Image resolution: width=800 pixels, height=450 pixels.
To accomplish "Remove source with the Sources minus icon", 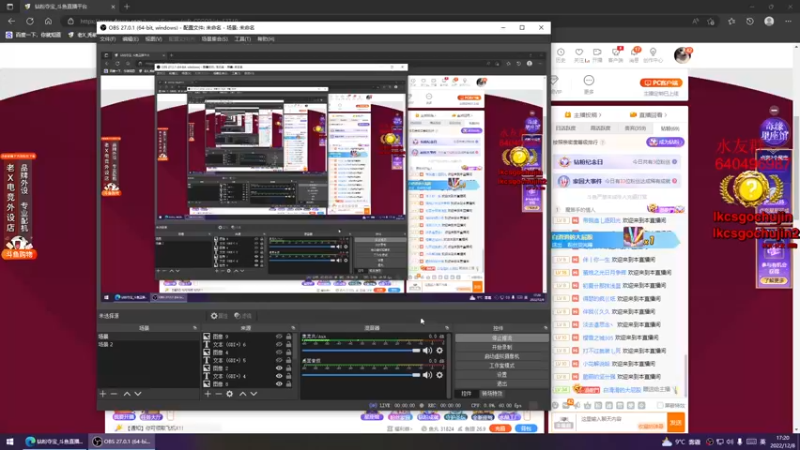I will click(x=218, y=394).
